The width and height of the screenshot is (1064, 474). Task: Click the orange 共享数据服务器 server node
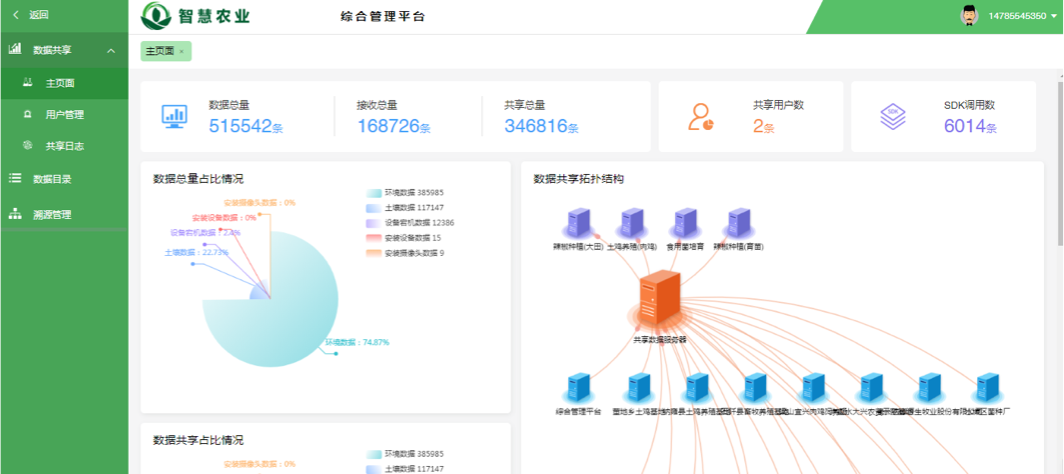[x=660, y=300]
